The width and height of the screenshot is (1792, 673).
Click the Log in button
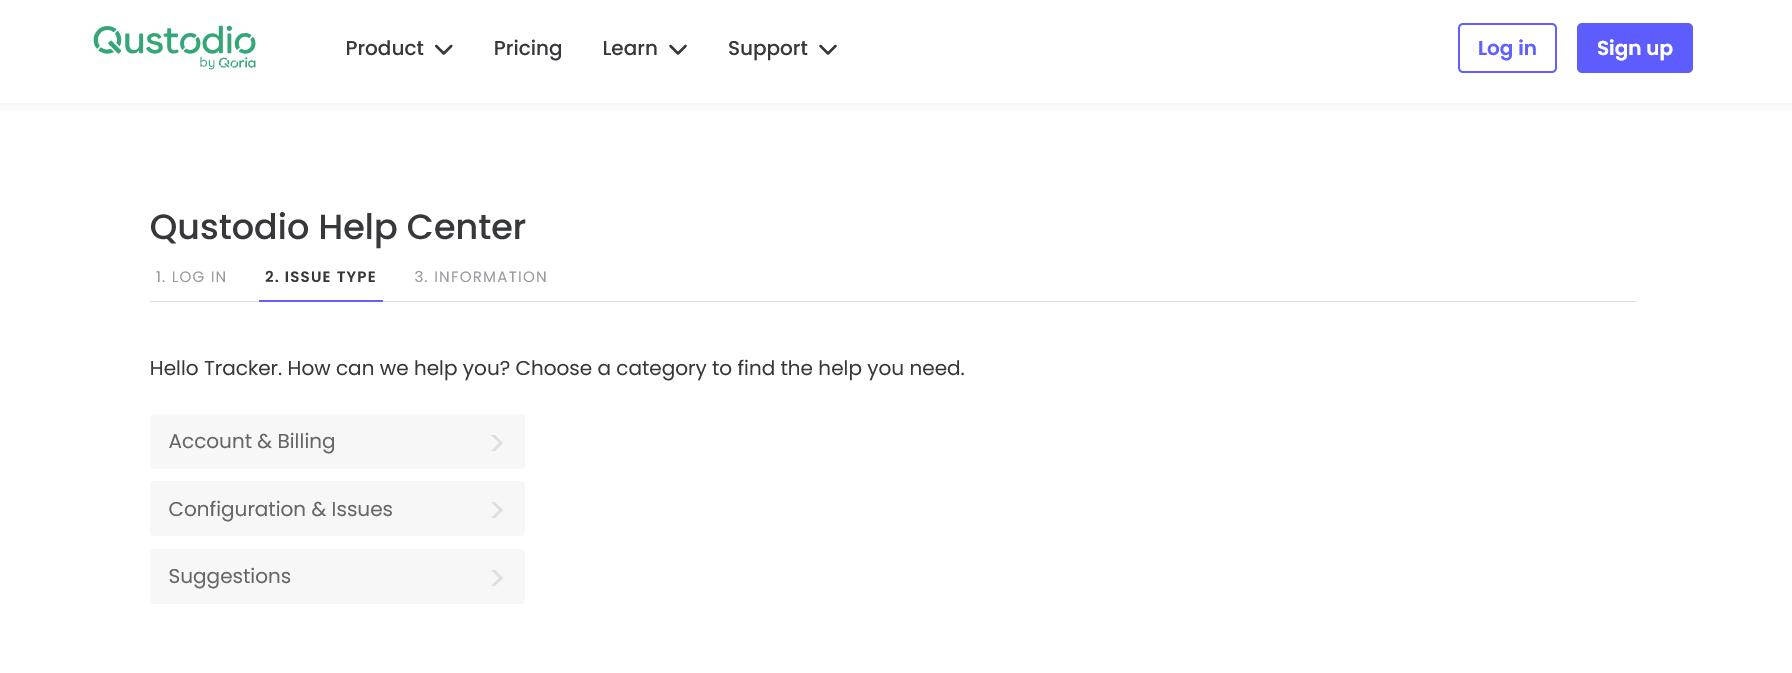tap(1507, 48)
